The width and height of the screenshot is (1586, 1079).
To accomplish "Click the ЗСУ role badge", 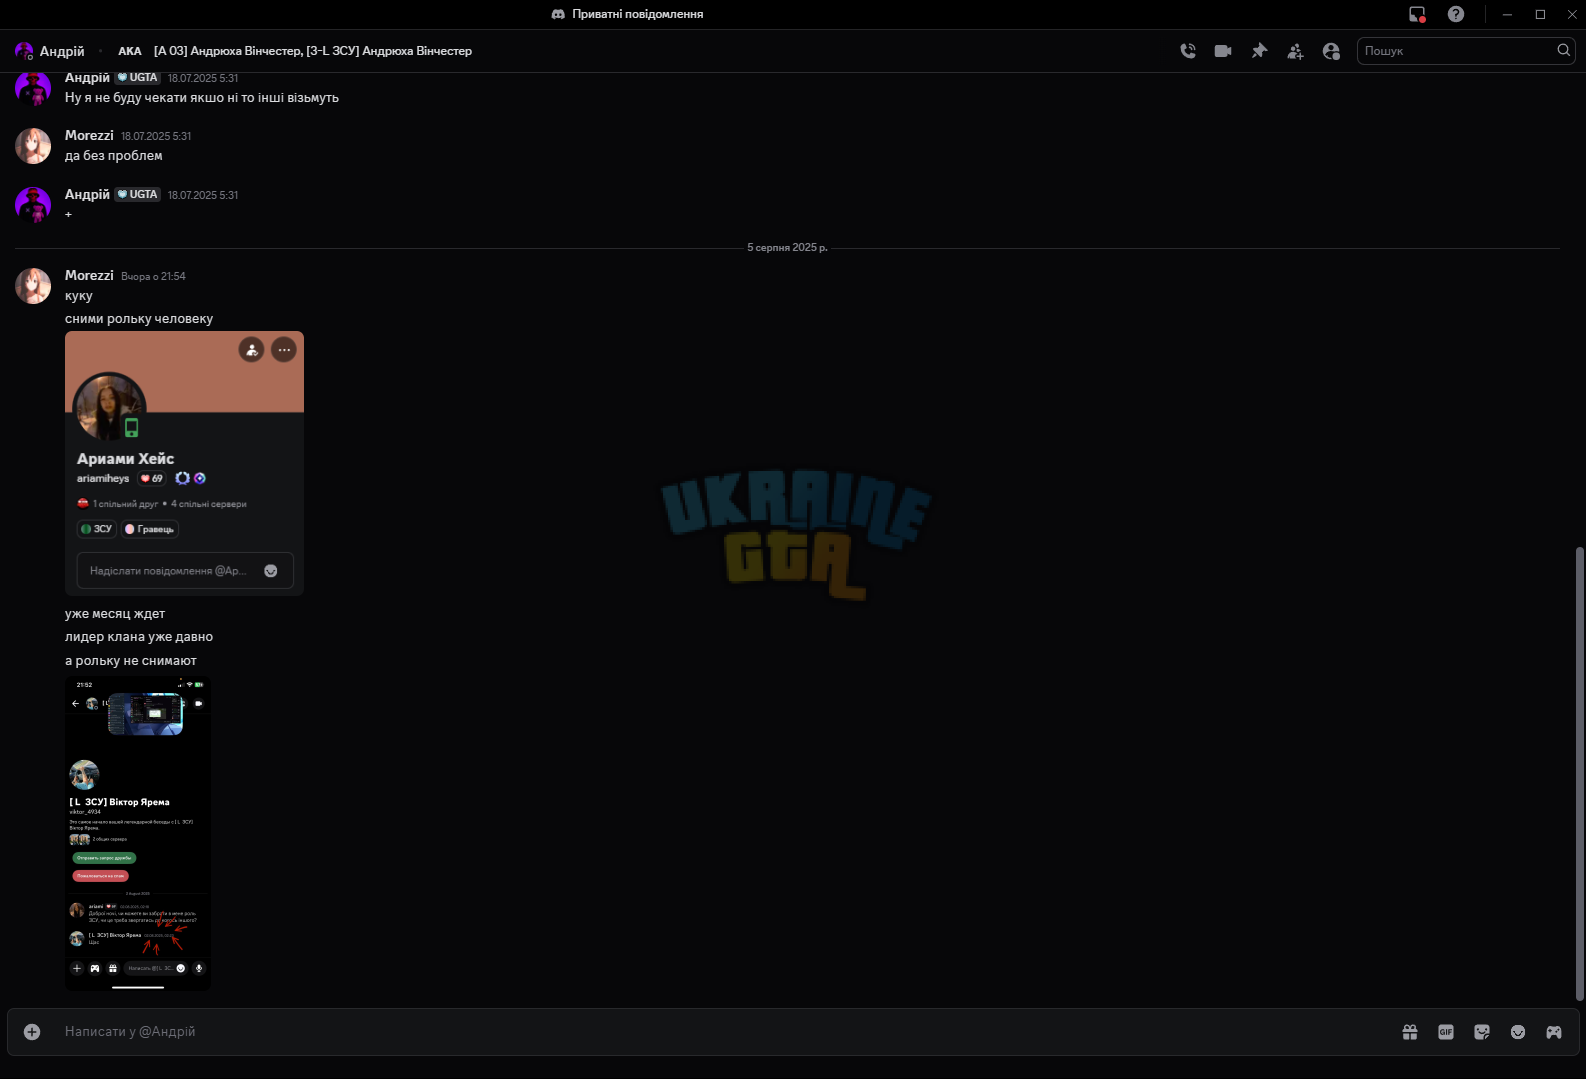I will [97, 529].
